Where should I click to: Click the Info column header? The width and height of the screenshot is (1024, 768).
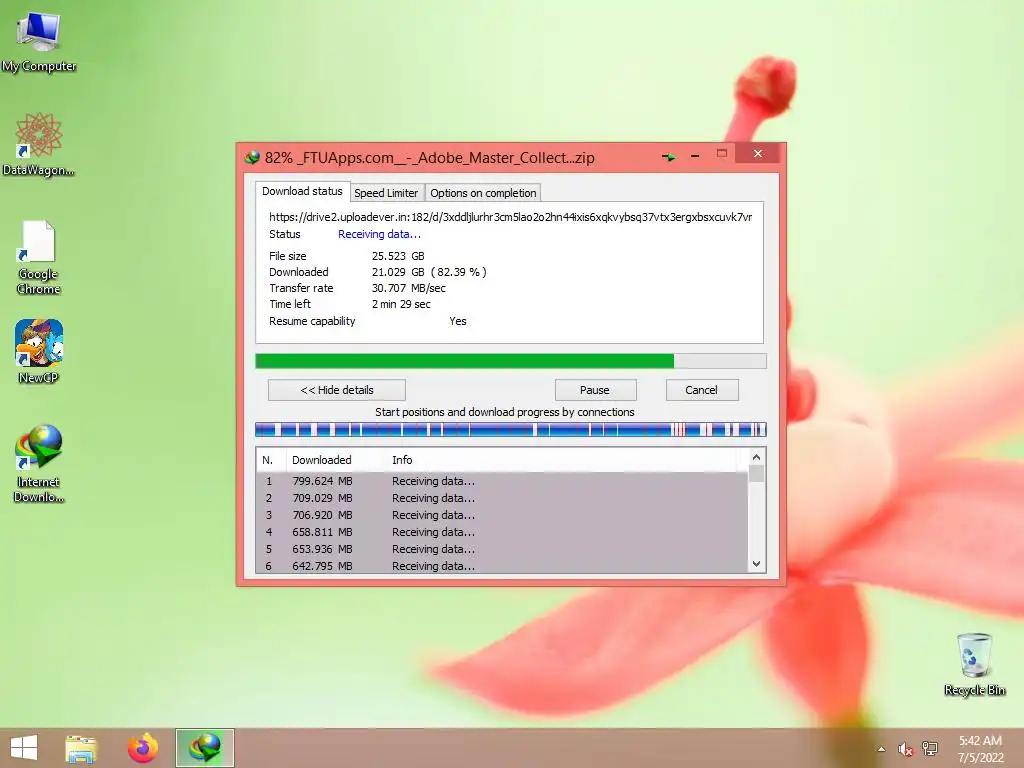click(x=562, y=460)
